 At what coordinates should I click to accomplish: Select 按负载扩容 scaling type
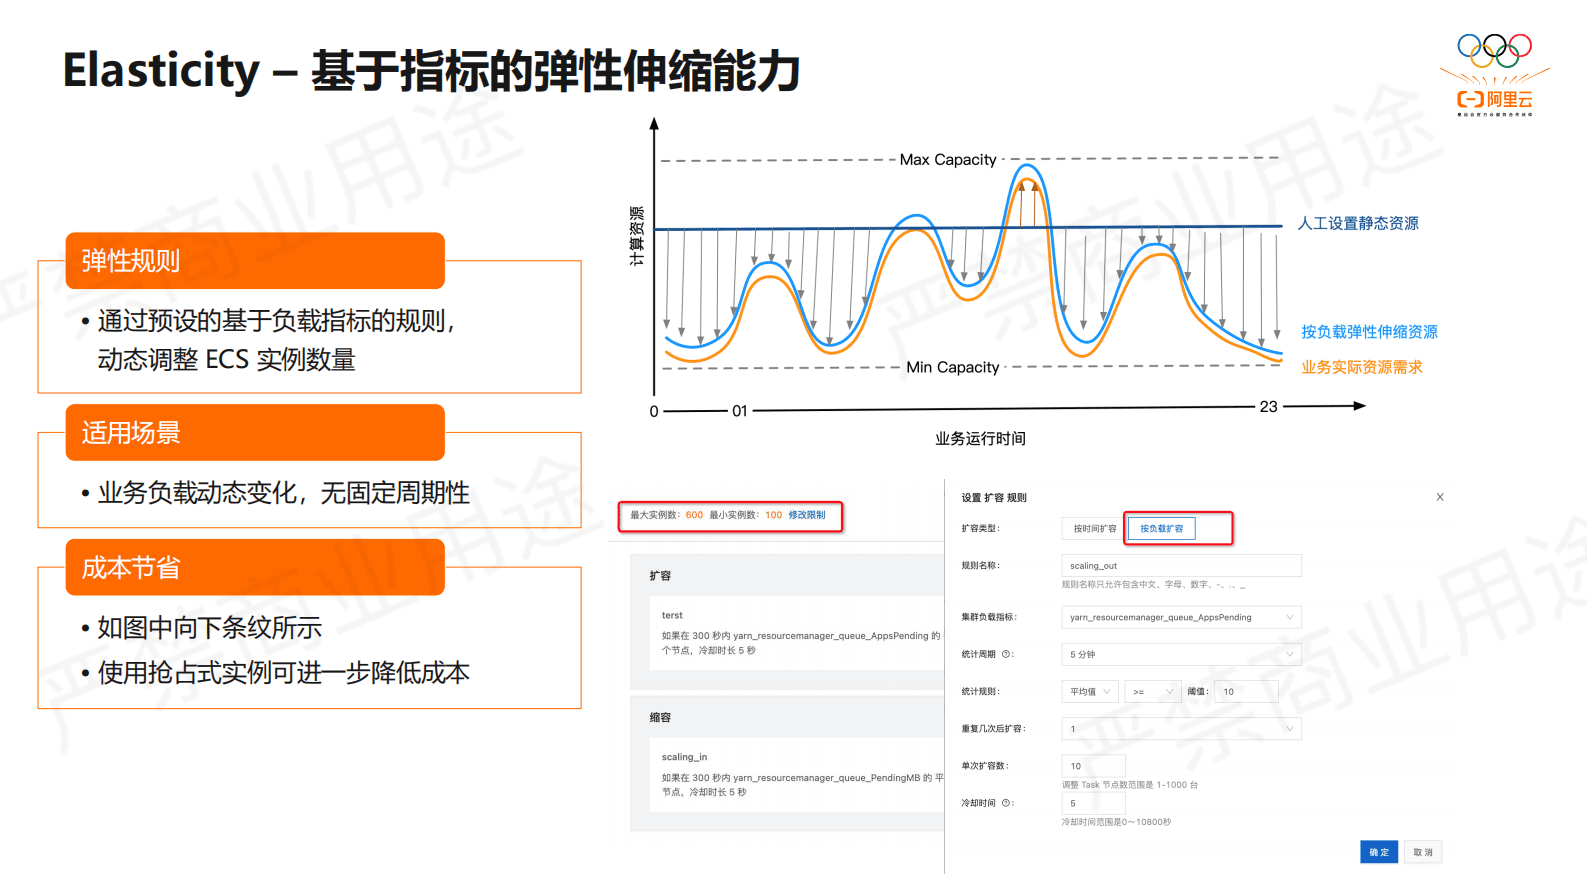[1161, 529]
